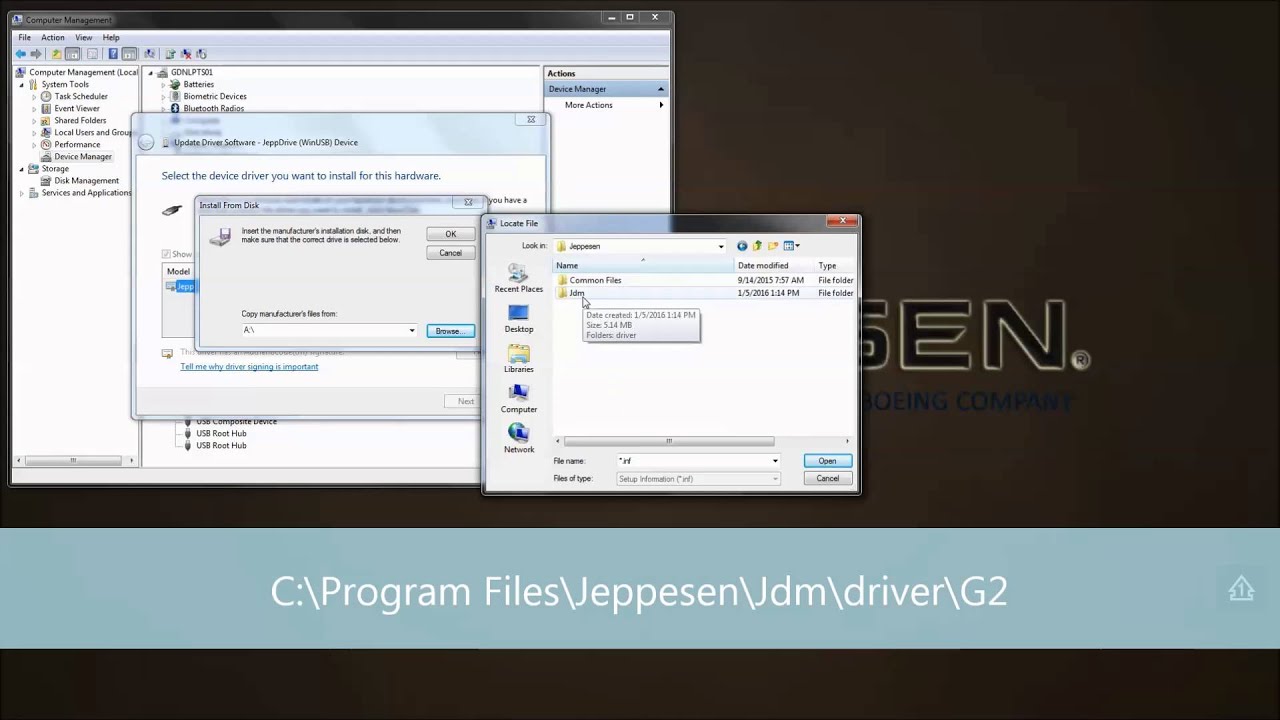Open the File name dropdown arrow
The image size is (1280, 720).
(x=774, y=461)
